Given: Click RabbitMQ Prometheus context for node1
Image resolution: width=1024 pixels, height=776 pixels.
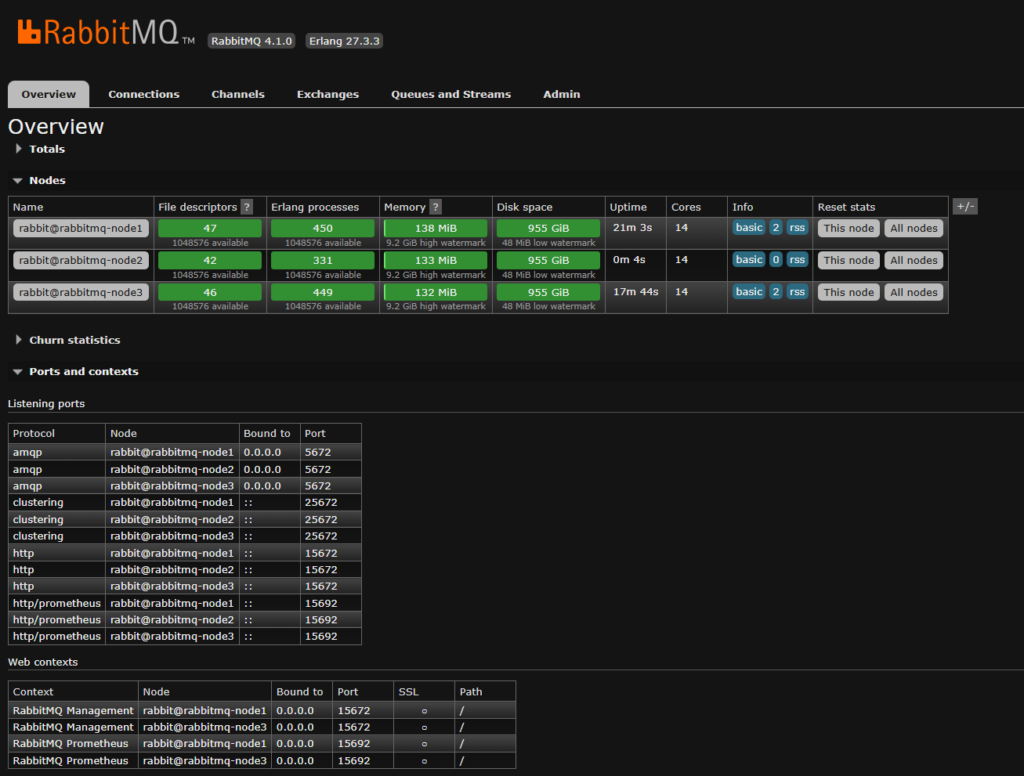Looking at the screenshot, I should pyautogui.click(x=71, y=743).
